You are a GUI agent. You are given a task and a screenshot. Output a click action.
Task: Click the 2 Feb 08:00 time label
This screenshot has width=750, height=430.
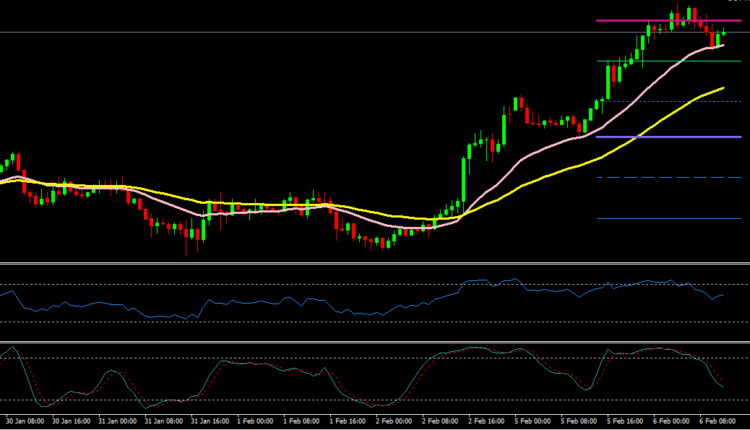pyautogui.click(x=440, y=423)
